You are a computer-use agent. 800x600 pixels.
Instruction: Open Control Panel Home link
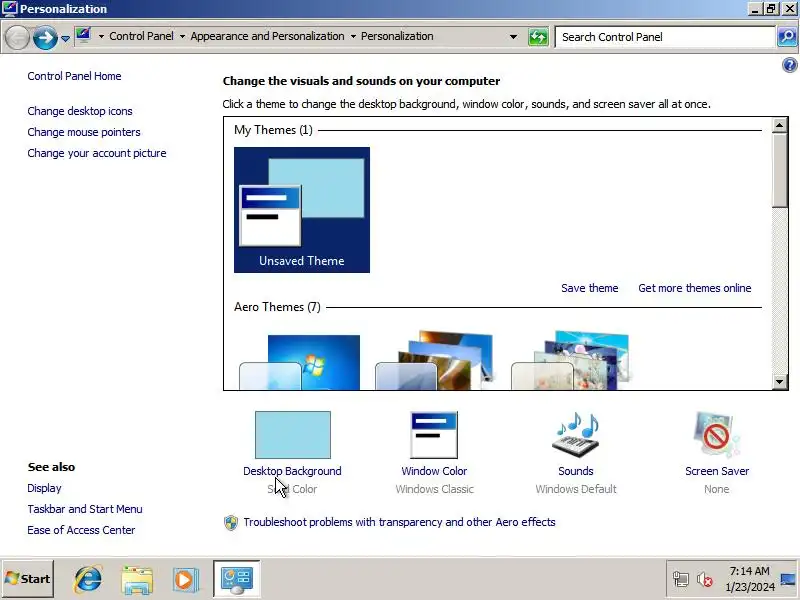click(74, 76)
